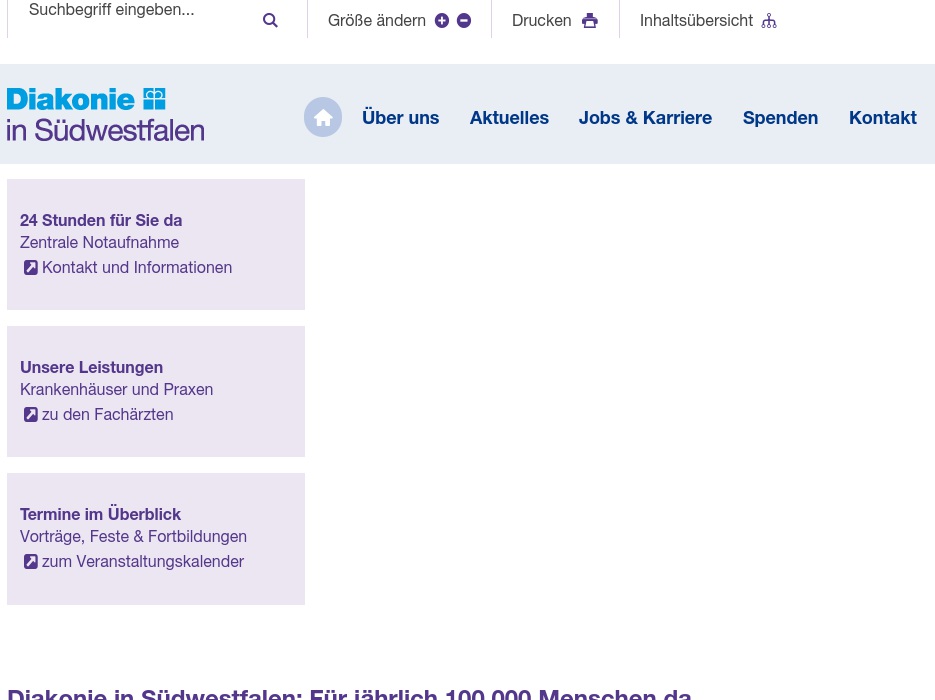Decrease text size with minus icon
The height and width of the screenshot is (700, 935).
tap(464, 20)
